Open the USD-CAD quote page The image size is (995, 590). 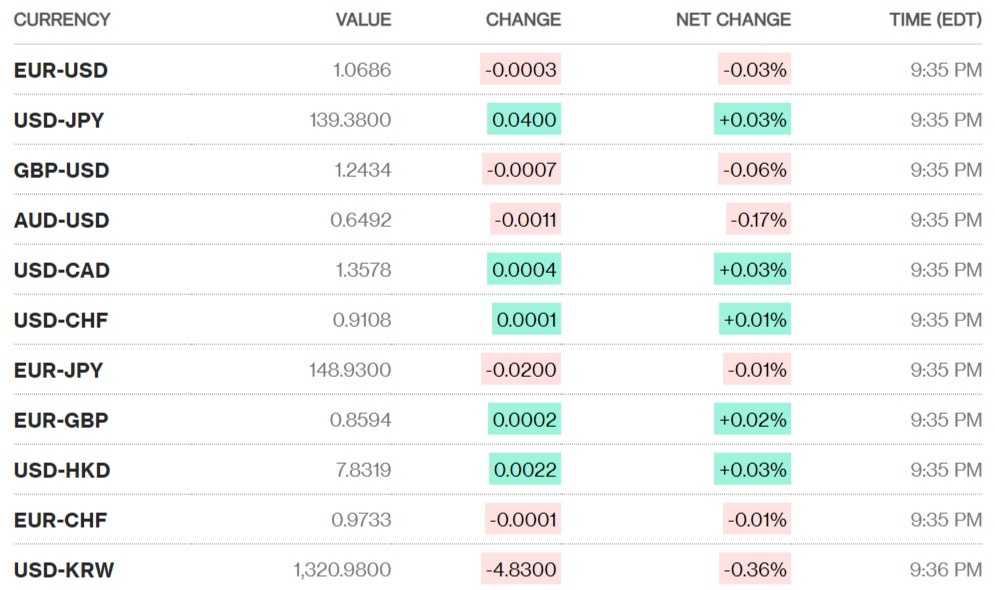pos(62,270)
